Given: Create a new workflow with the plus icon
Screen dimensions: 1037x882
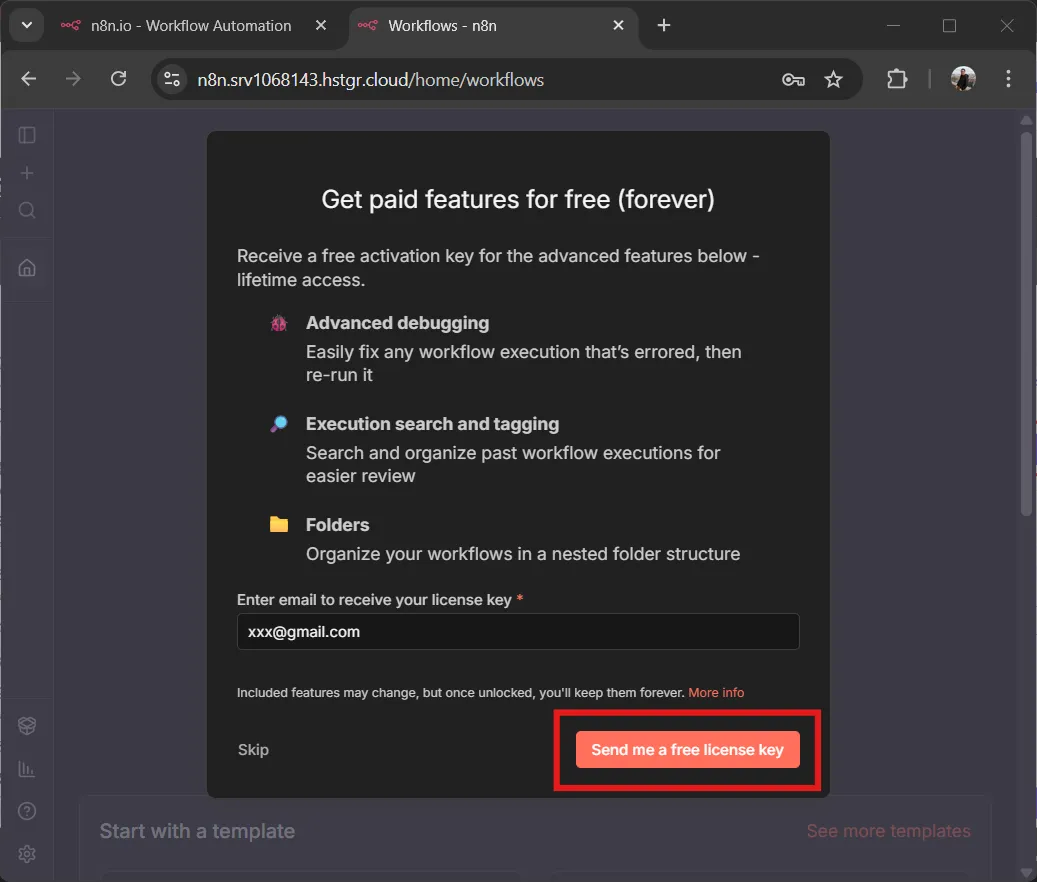Looking at the screenshot, I should (26, 172).
